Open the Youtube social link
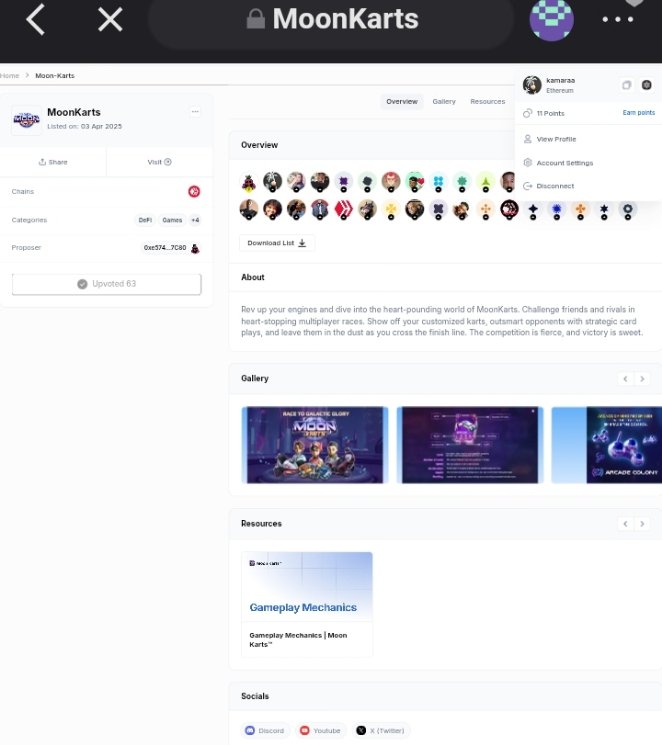The width and height of the screenshot is (662, 745). coord(320,730)
